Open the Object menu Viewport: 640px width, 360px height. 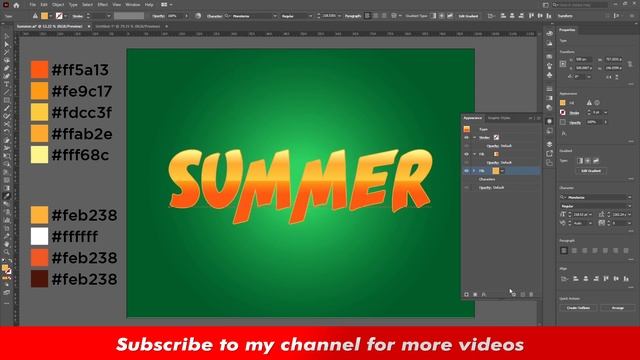coord(58,4)
